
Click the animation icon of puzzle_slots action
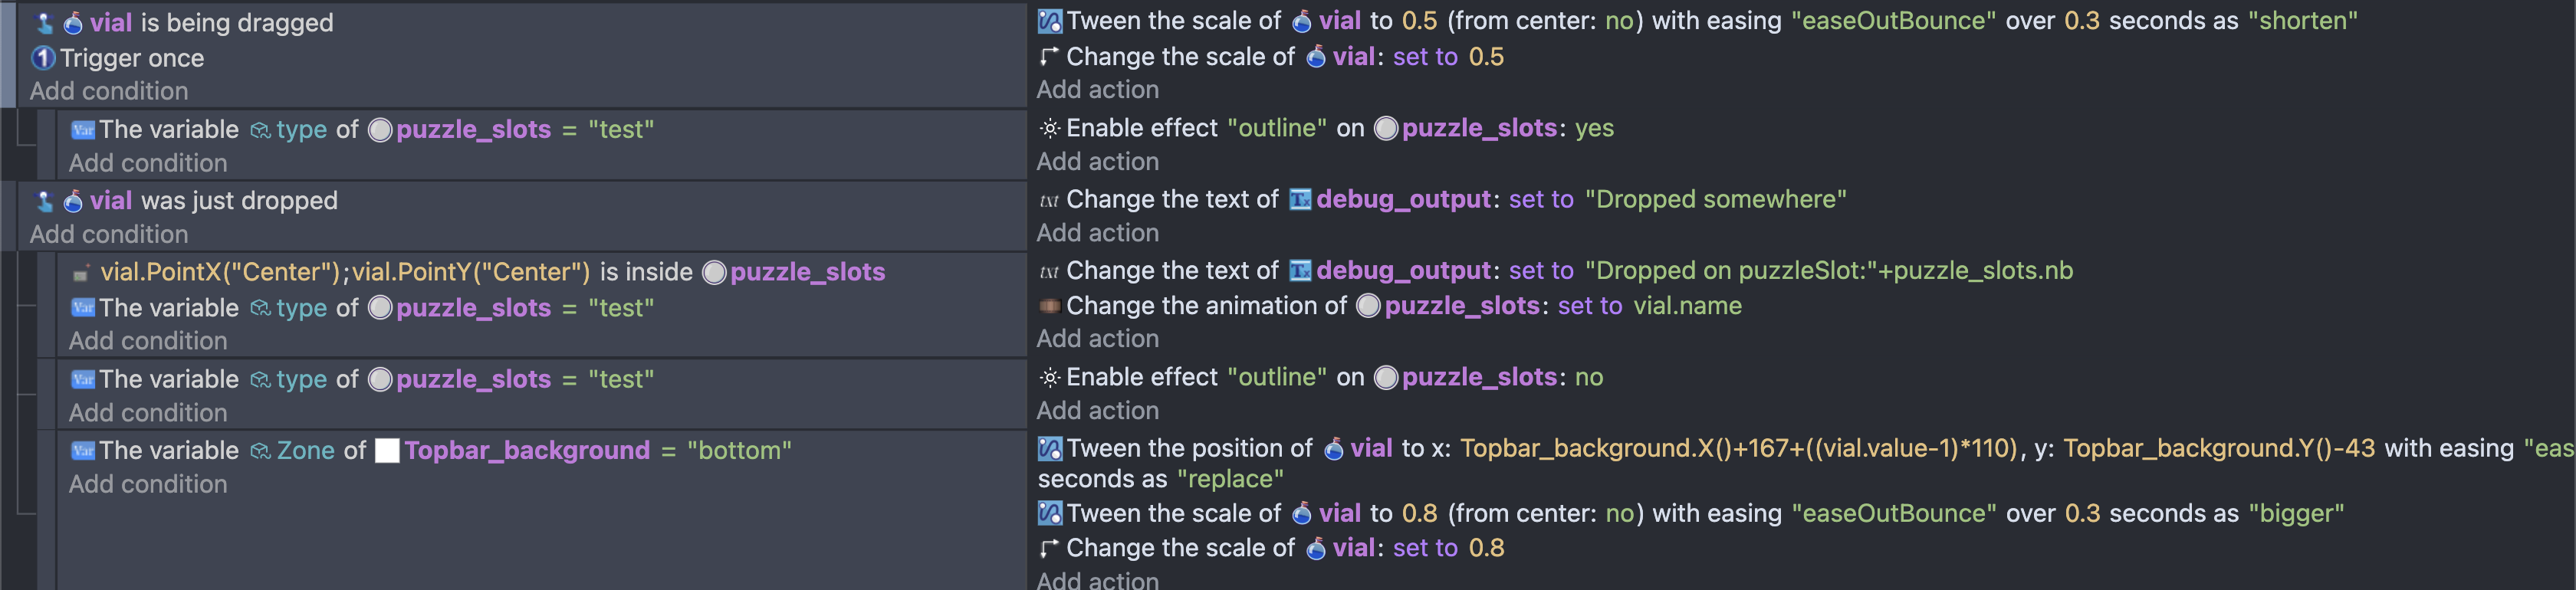[x=1049, y=306]
